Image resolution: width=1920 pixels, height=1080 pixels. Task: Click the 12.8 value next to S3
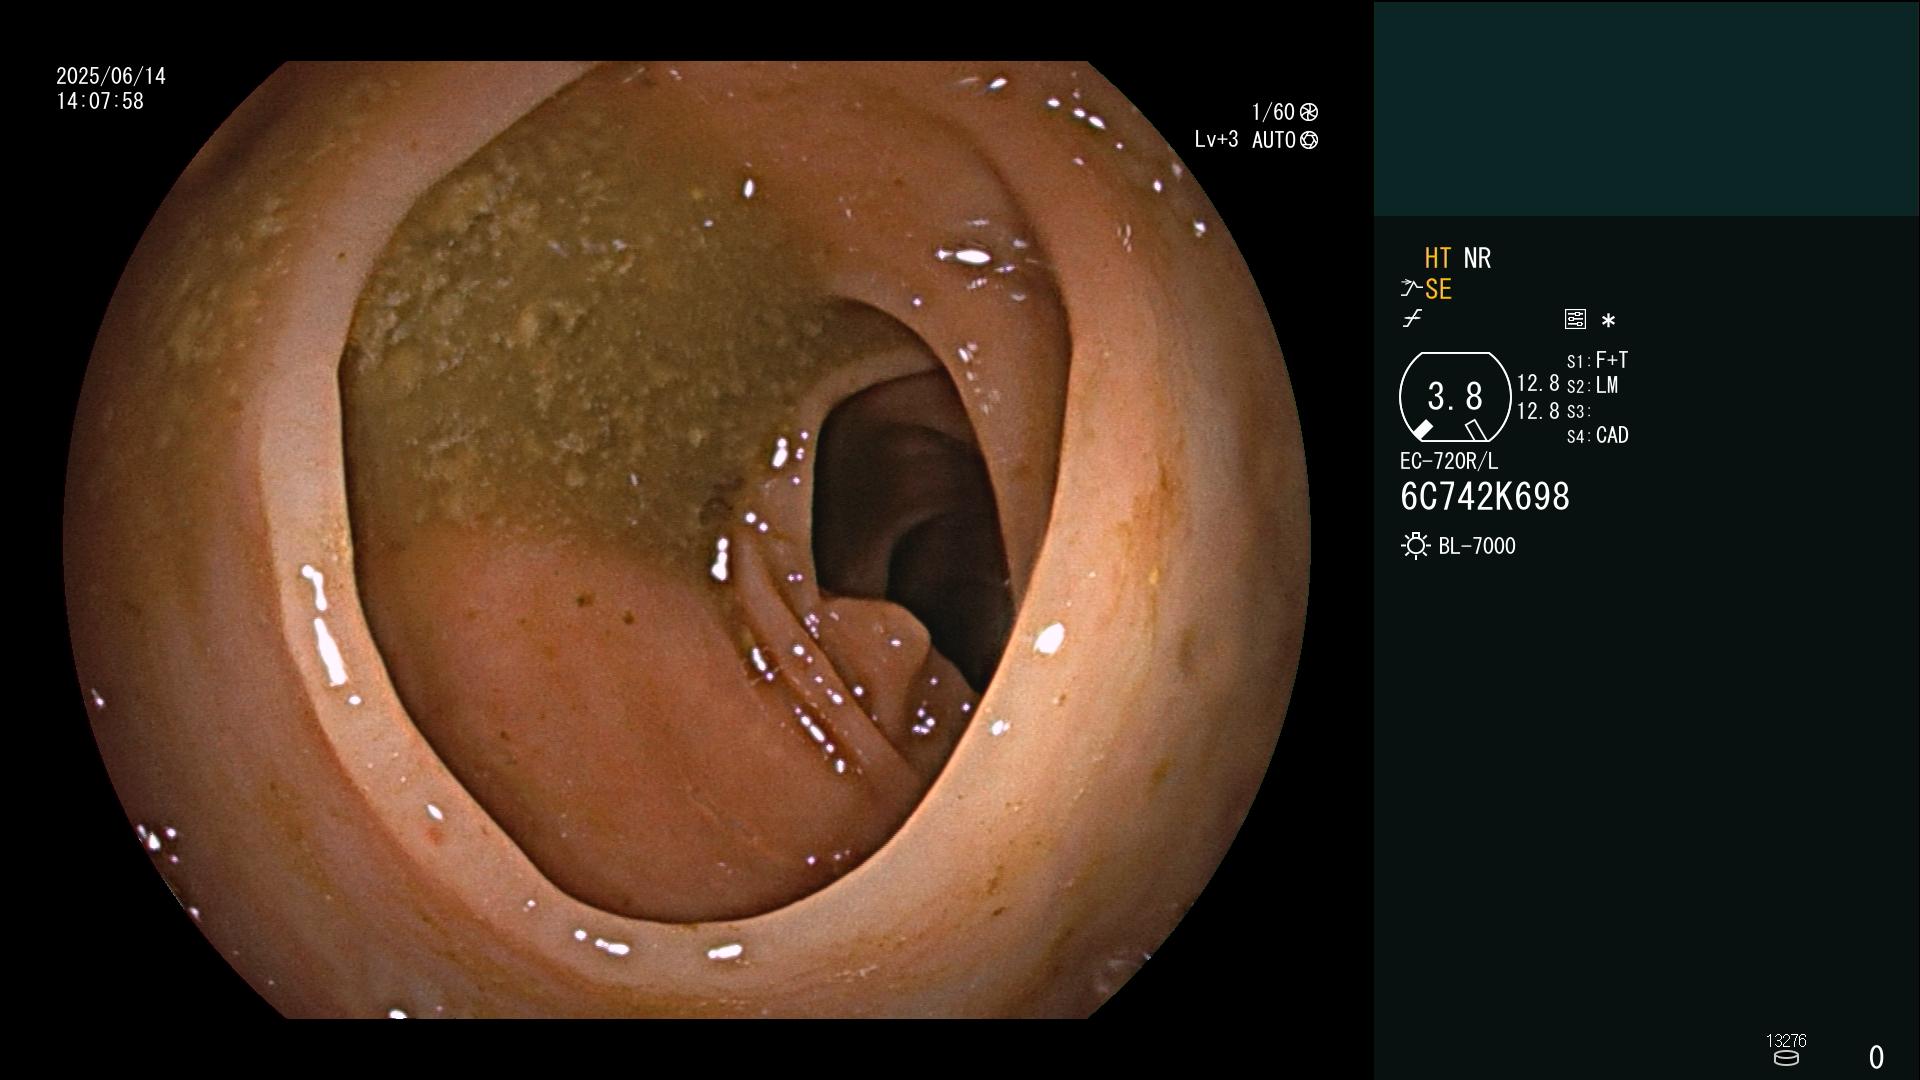pyautogui.click(x=1538, y=411)
